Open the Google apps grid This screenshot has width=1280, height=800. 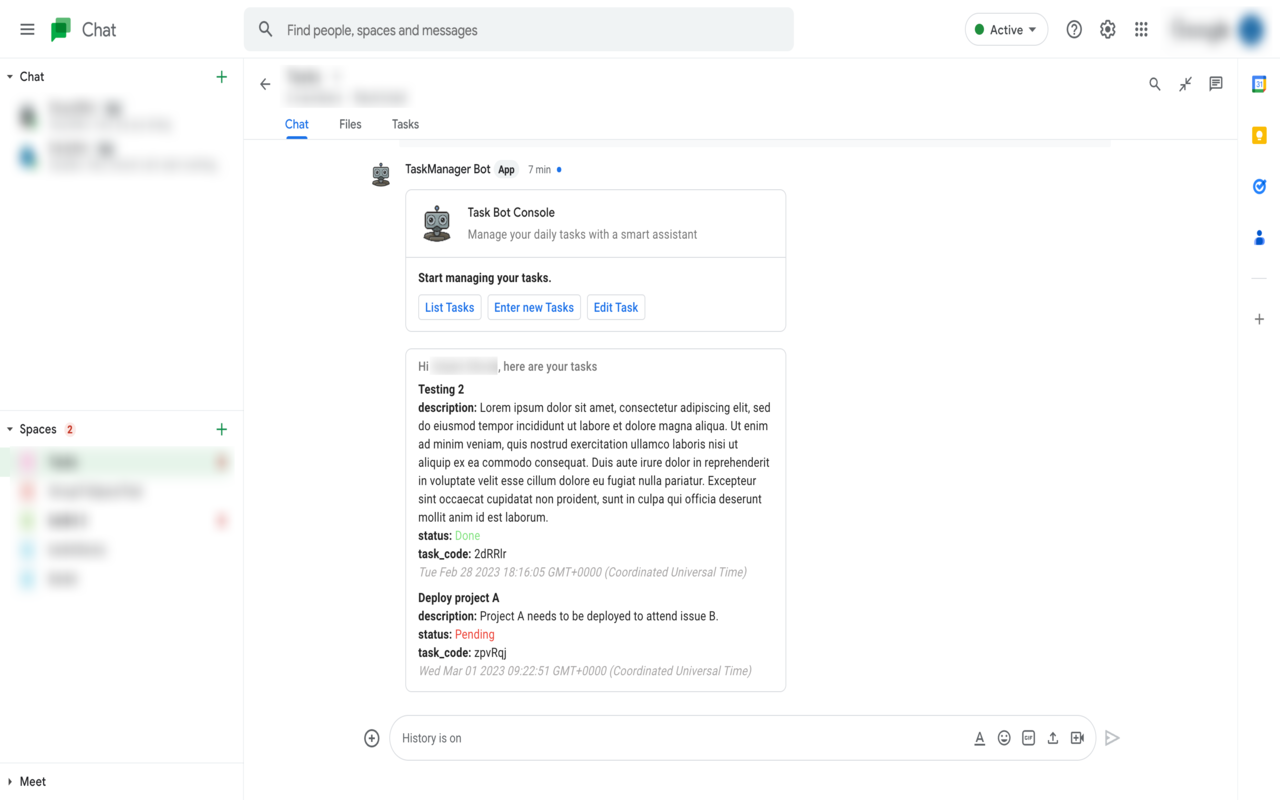click(x=1140, y=29)
